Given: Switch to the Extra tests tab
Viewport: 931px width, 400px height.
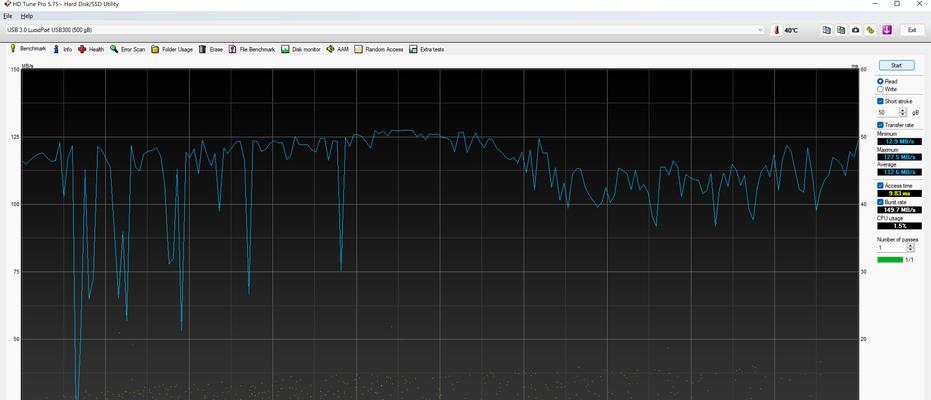Looking at the screenshot, I should (x=426, y=49).
